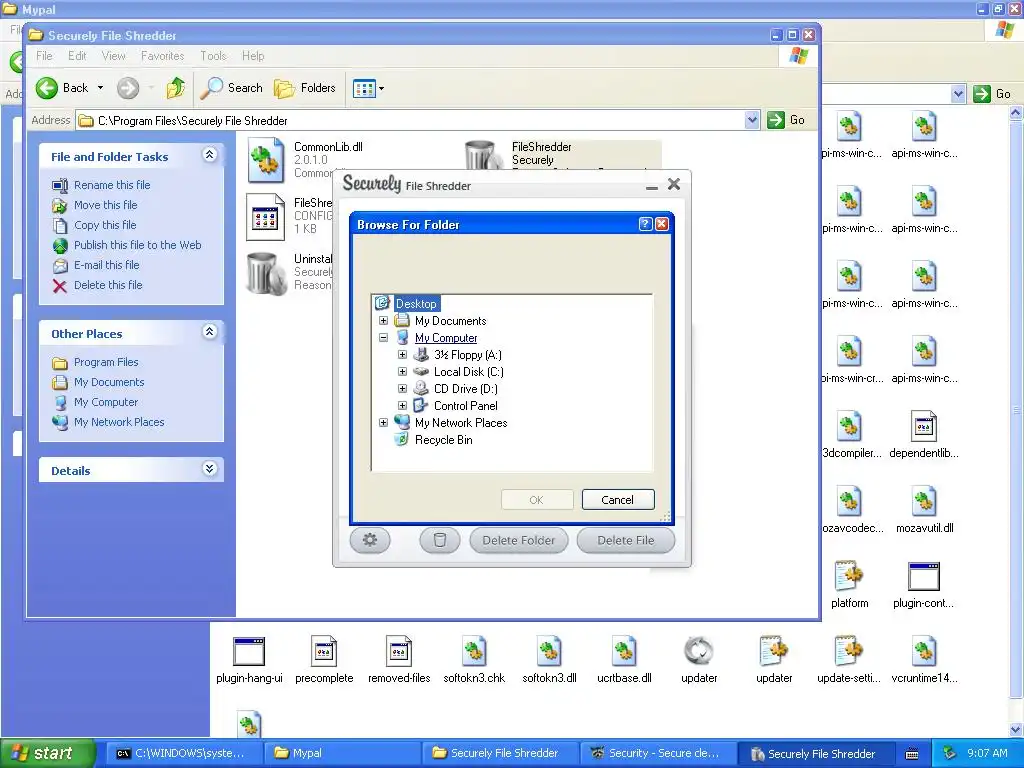
Task: Select softokn3.chk in Mypal window
Action: pos(474,661)
